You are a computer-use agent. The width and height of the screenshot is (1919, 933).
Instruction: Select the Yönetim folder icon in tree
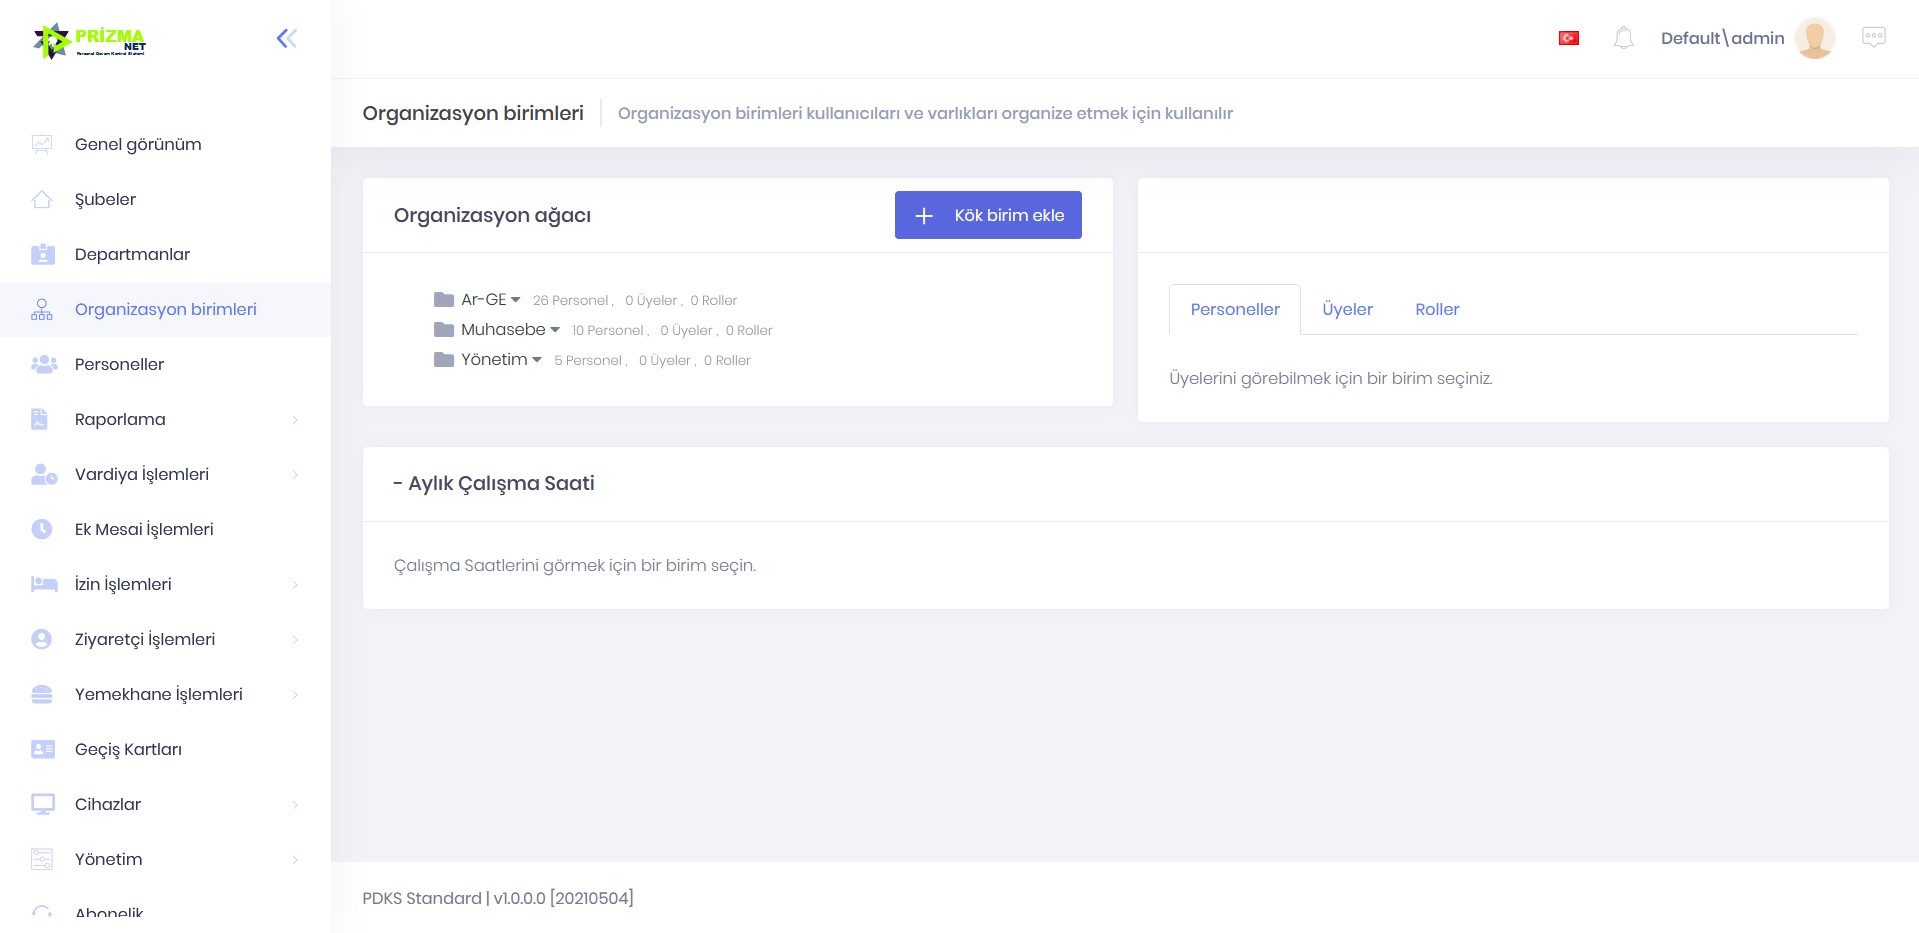[444, 360]
